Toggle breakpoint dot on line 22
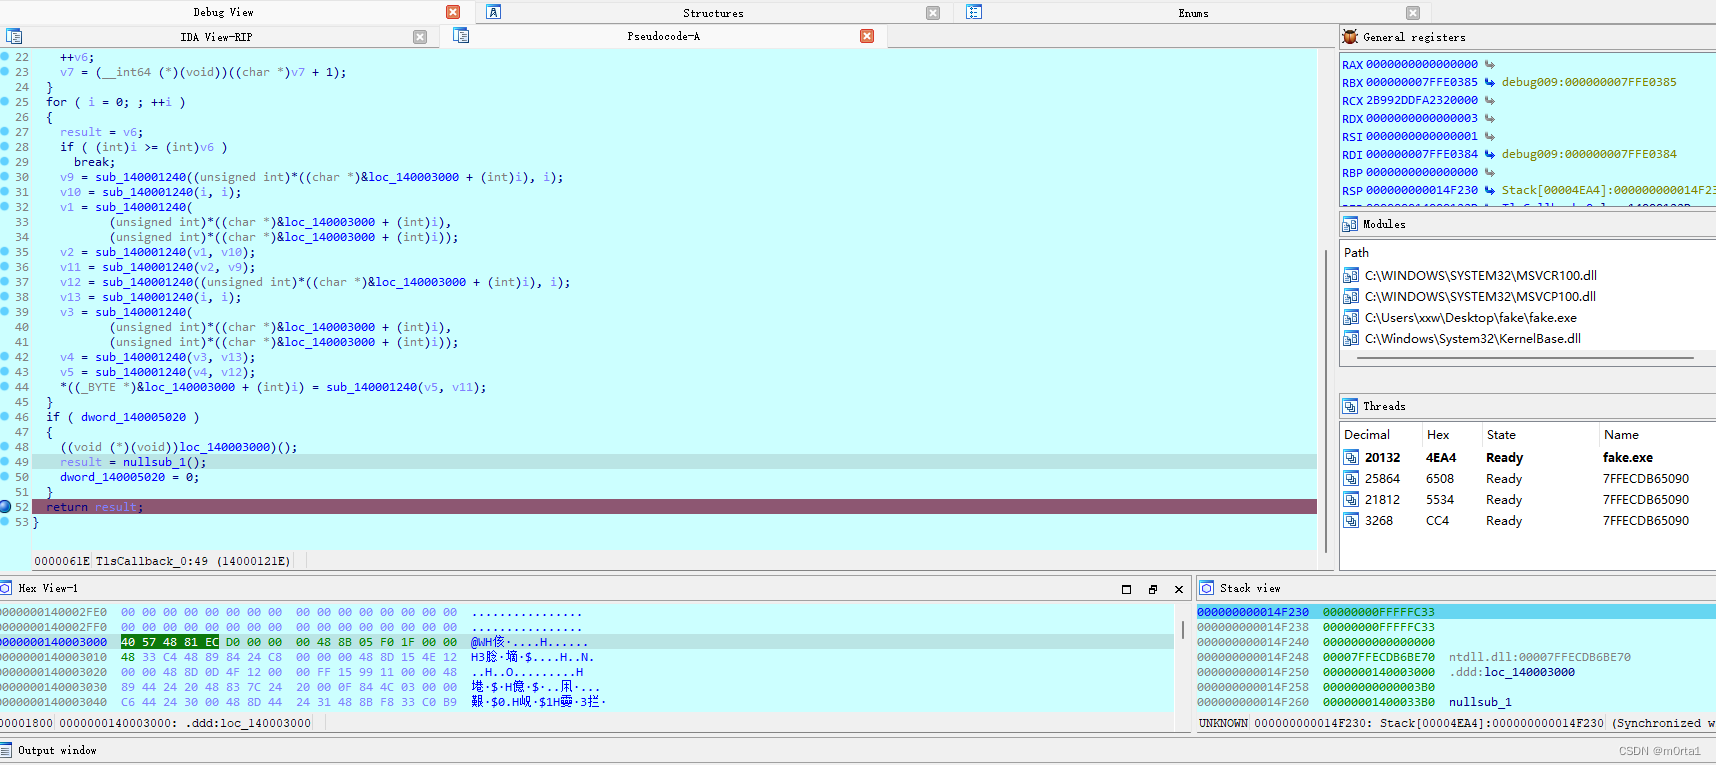Screen dimensions: 1716x765 (5, 57)
